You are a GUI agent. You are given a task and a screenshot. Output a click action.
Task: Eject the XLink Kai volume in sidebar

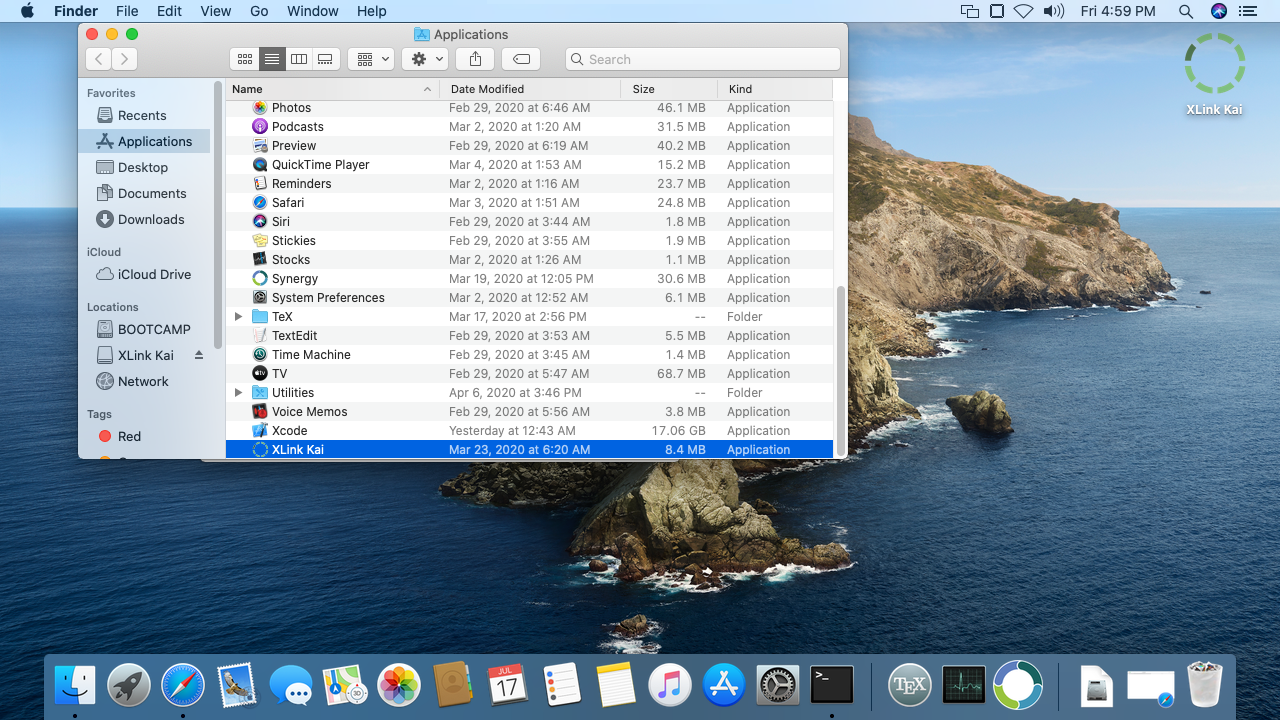coord(198,355)
